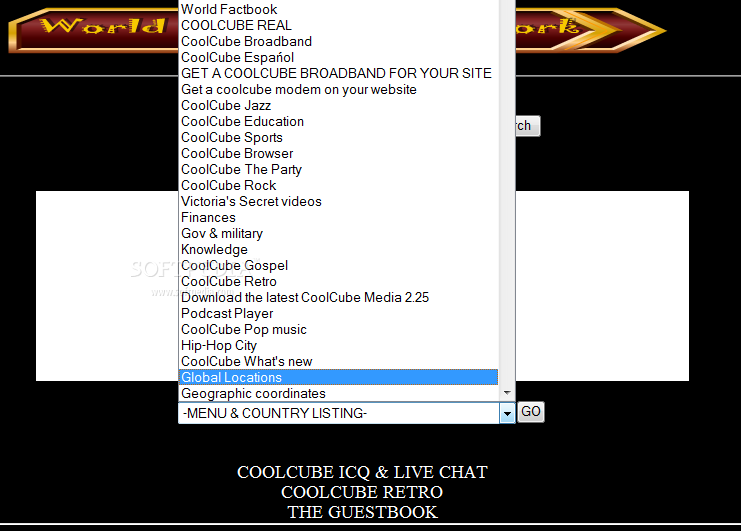Choose CoolCube Education from the menu
Viewport: 741px width, 531px height.
338,121
